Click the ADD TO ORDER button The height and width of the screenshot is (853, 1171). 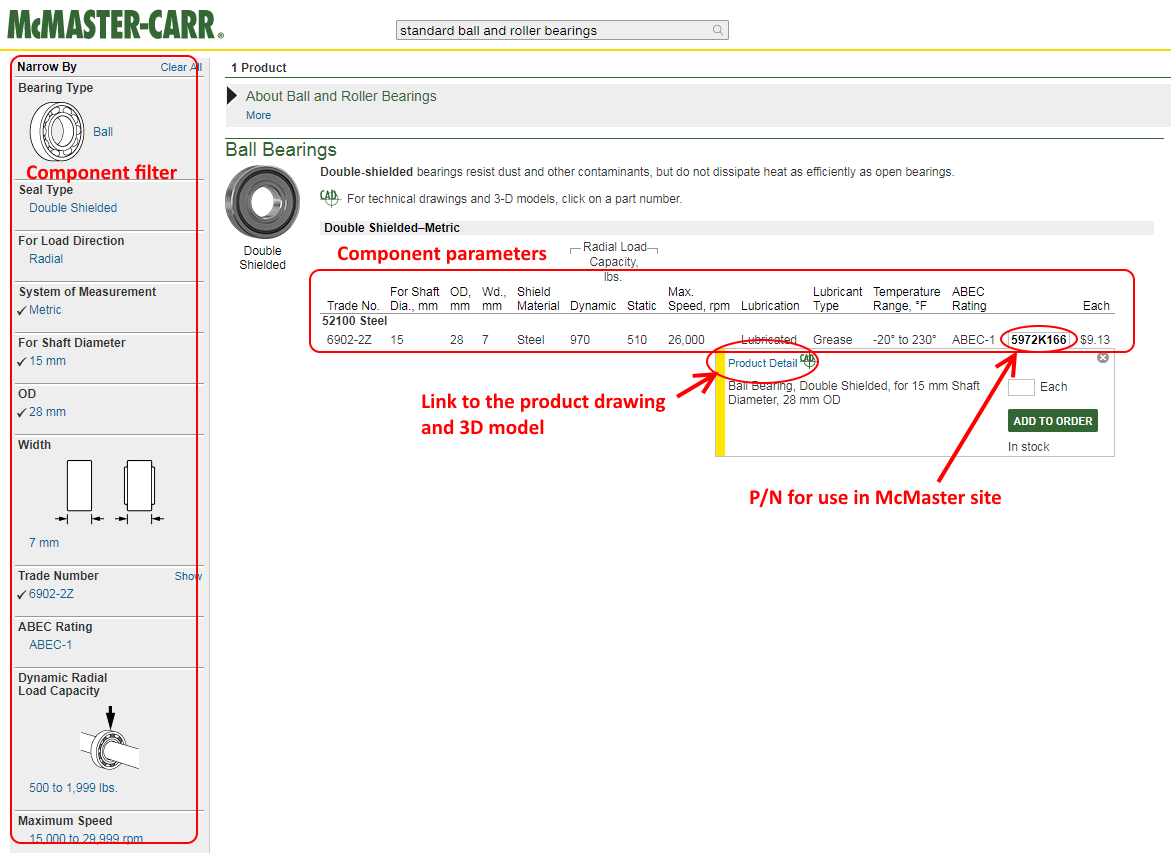tap(1052, 421)
